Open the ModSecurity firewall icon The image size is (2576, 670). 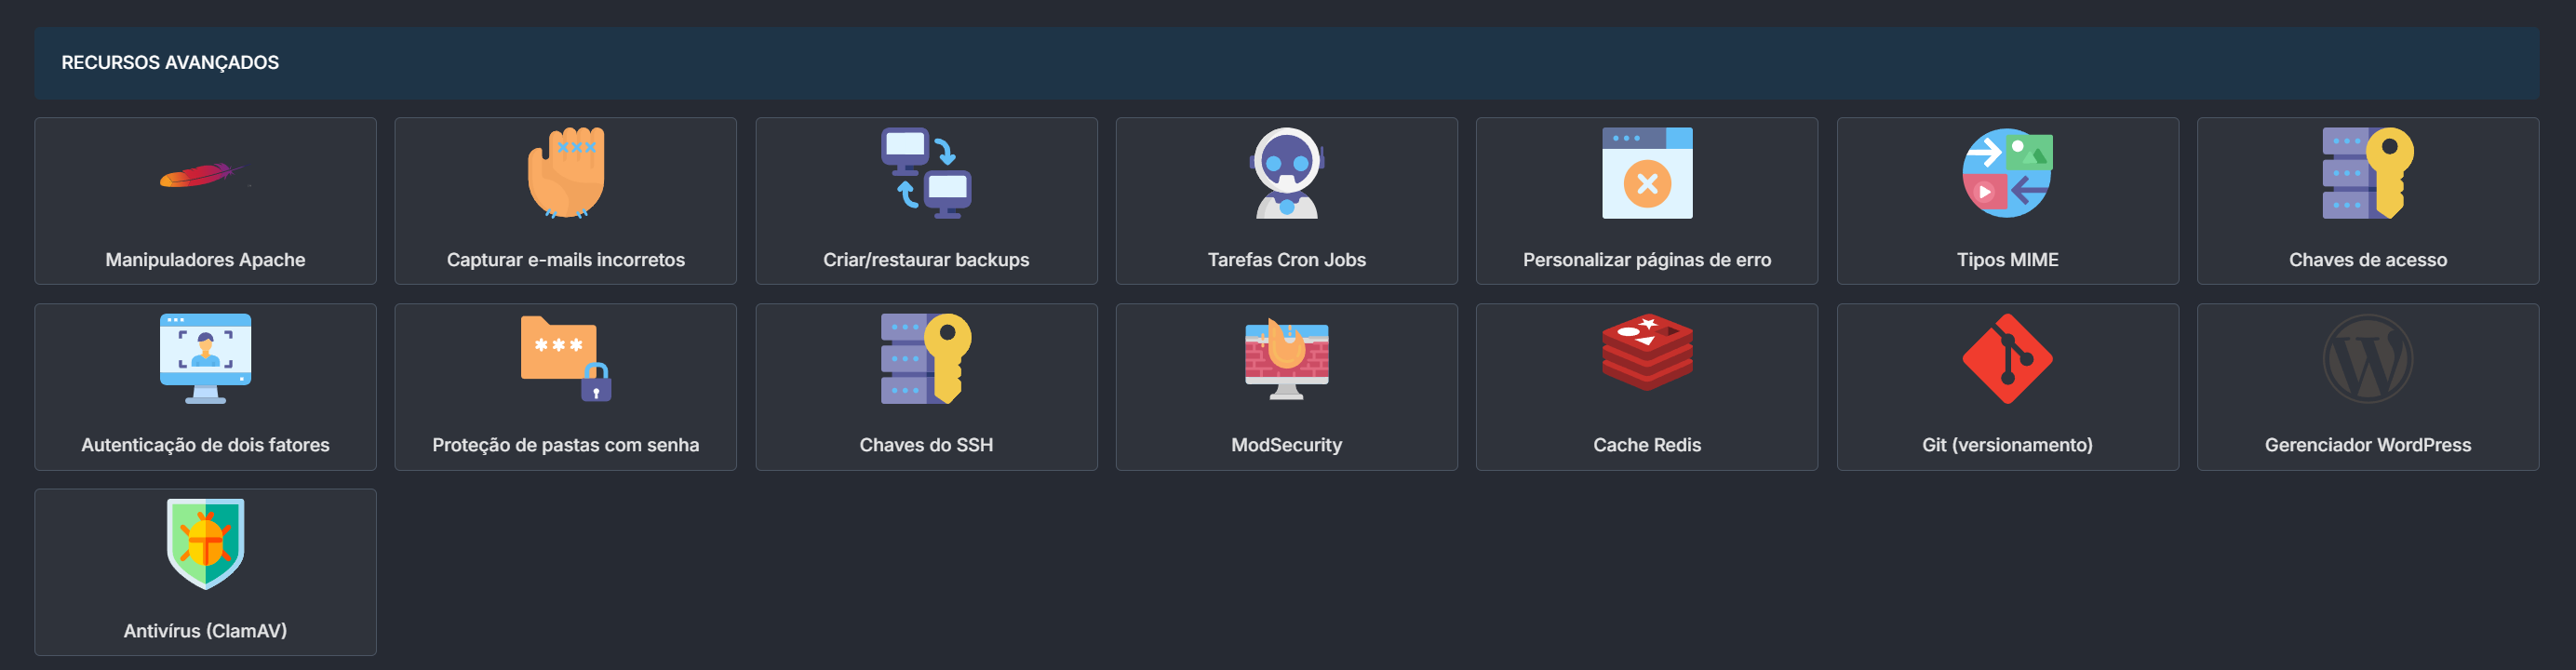(1286, 358)
